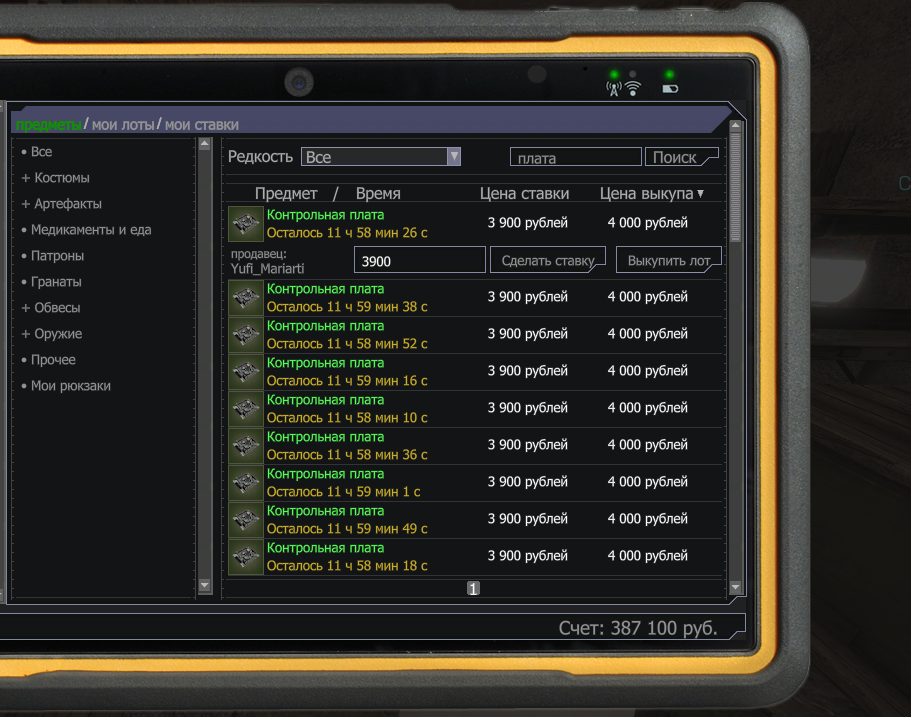Image resolution: width=911 pixels, height=717 pixels.
Task: Click item icon for lot with 59 мин 49 с
Action: [246, 520]
